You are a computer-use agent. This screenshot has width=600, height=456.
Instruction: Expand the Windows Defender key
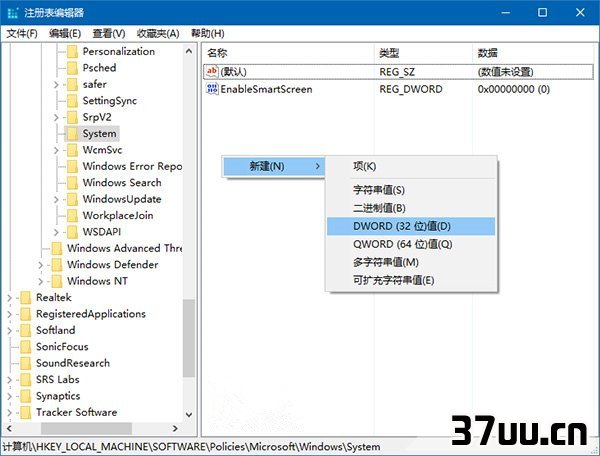point(41,265)
